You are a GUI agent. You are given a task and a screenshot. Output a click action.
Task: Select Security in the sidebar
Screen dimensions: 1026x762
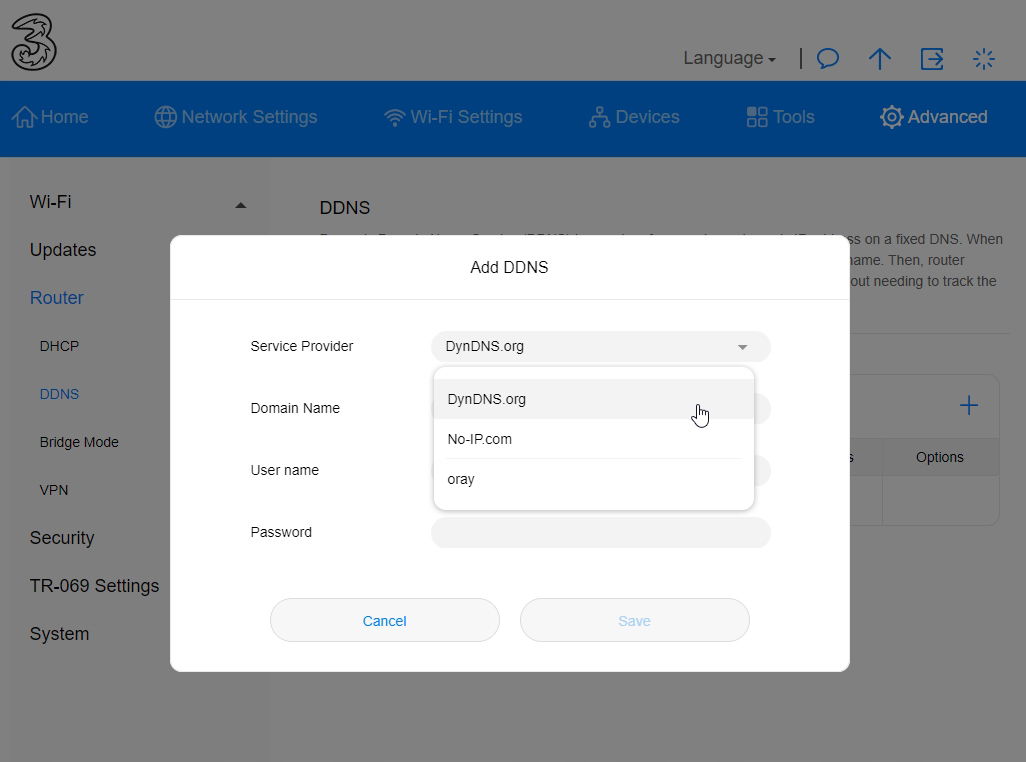[62, 538]
